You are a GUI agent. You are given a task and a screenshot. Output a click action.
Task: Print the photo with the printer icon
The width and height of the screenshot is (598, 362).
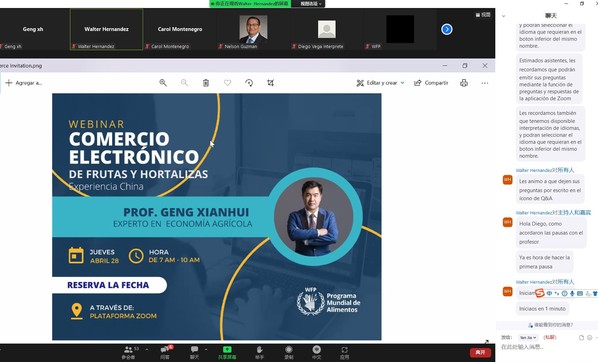[x=464, y=83]
